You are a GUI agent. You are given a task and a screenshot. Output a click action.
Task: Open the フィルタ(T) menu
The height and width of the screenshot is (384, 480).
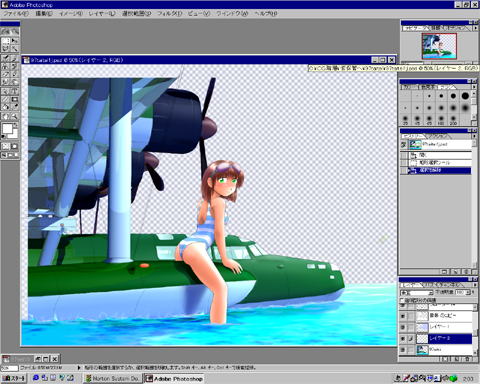[170, 14]
